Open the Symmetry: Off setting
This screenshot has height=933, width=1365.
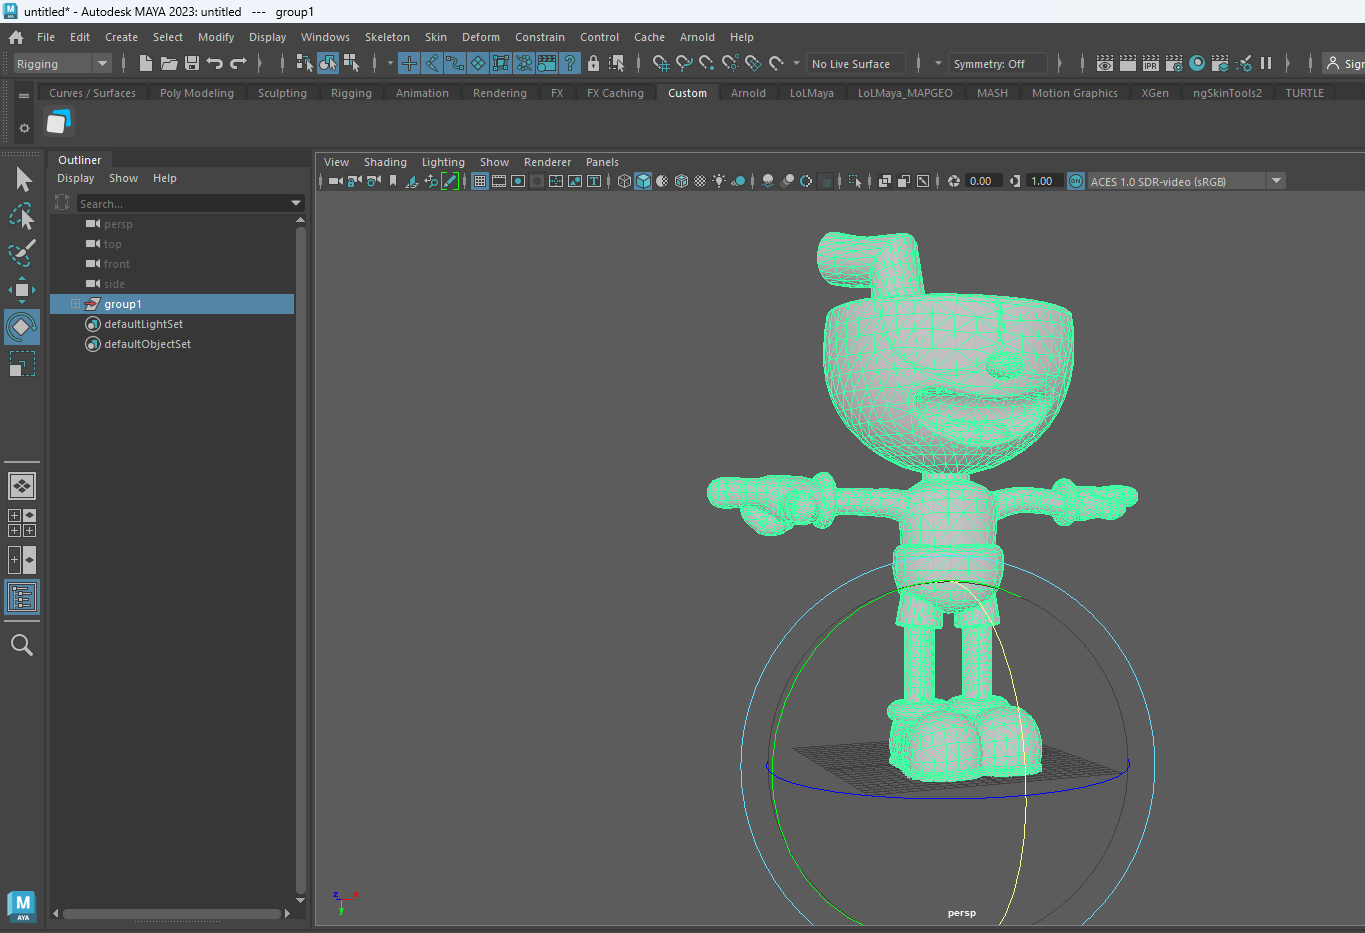[x=997, y=63]
